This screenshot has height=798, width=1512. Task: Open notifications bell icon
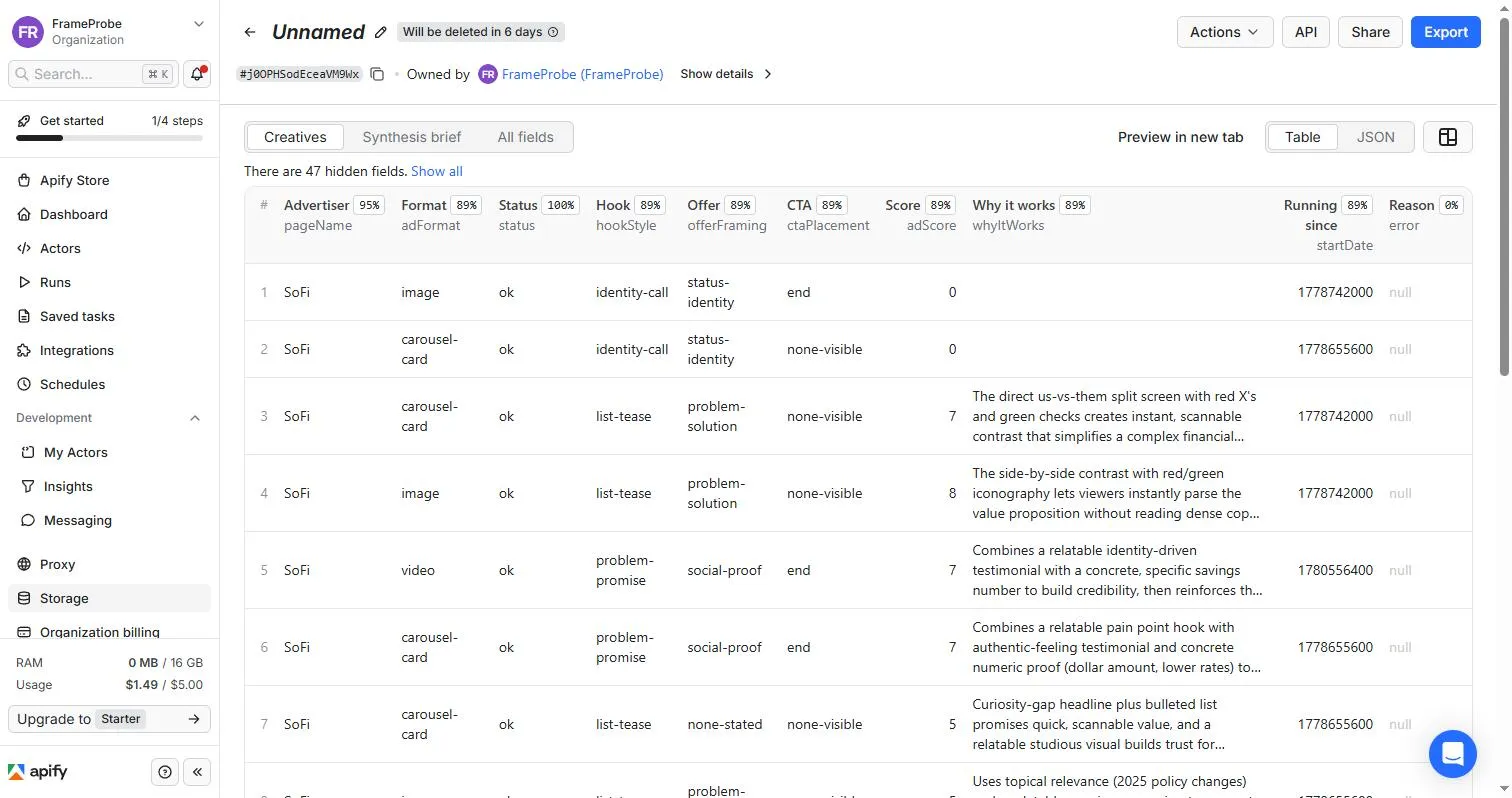tap(197, 74)
